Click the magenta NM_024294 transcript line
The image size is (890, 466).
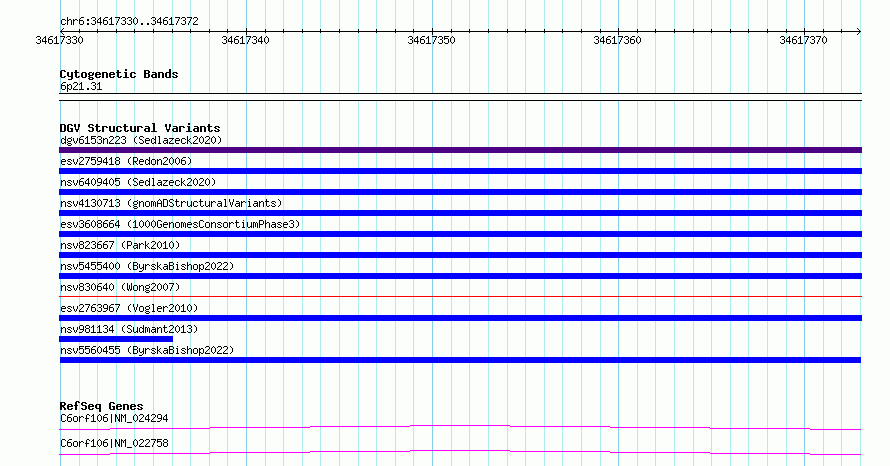pos(460,427)
